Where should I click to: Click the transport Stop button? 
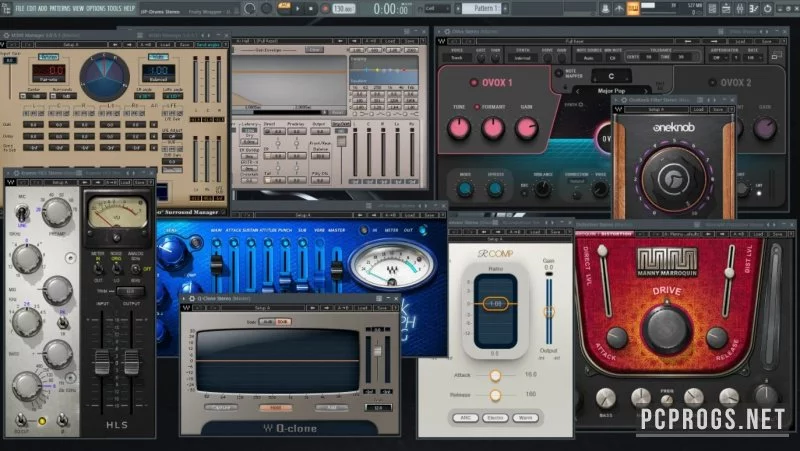tap(311, 9)
